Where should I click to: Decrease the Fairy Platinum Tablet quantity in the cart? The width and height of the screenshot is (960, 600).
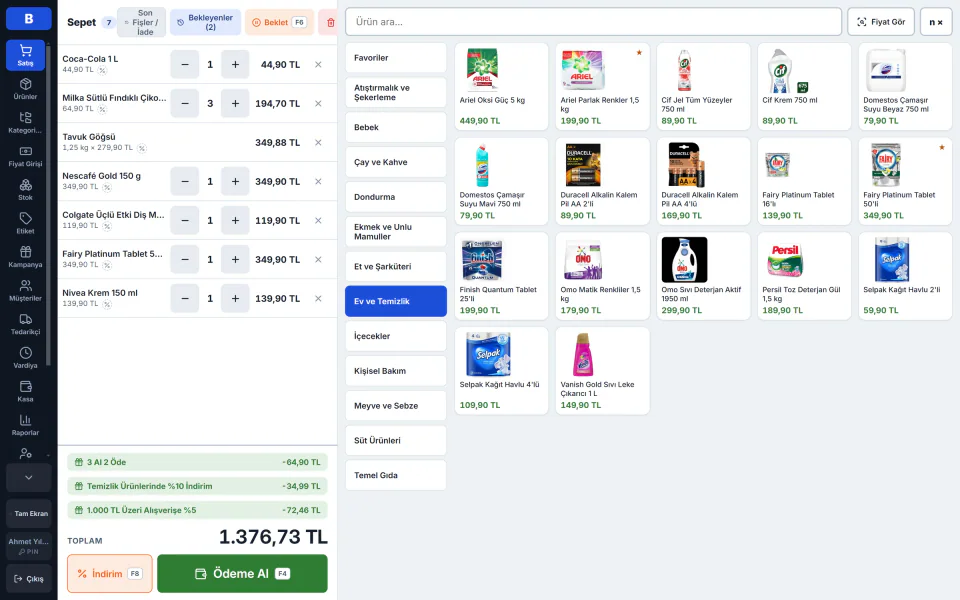[185, 260]
